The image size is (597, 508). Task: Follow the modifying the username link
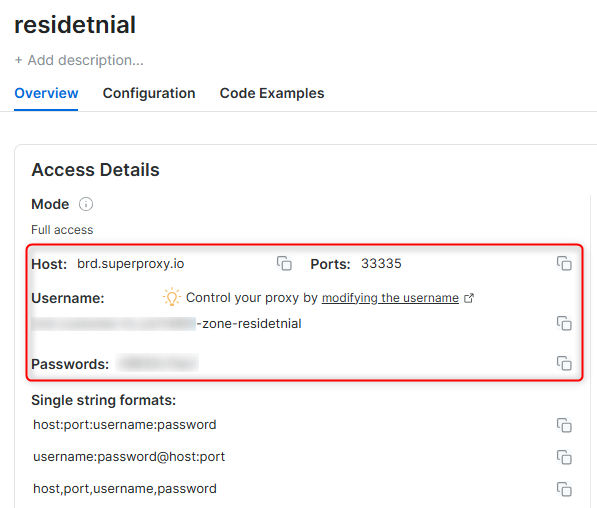[x=390, y=298]
